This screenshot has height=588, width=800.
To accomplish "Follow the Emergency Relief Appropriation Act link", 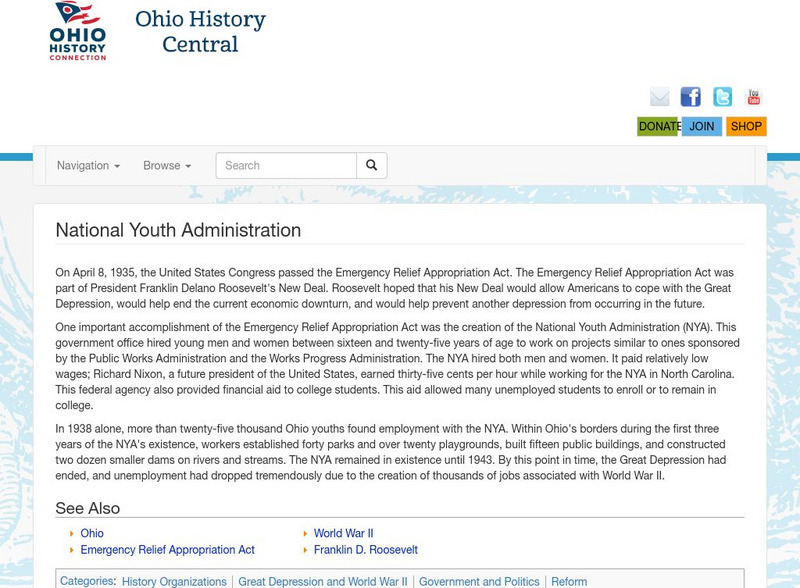I will (x=168, y=549).
